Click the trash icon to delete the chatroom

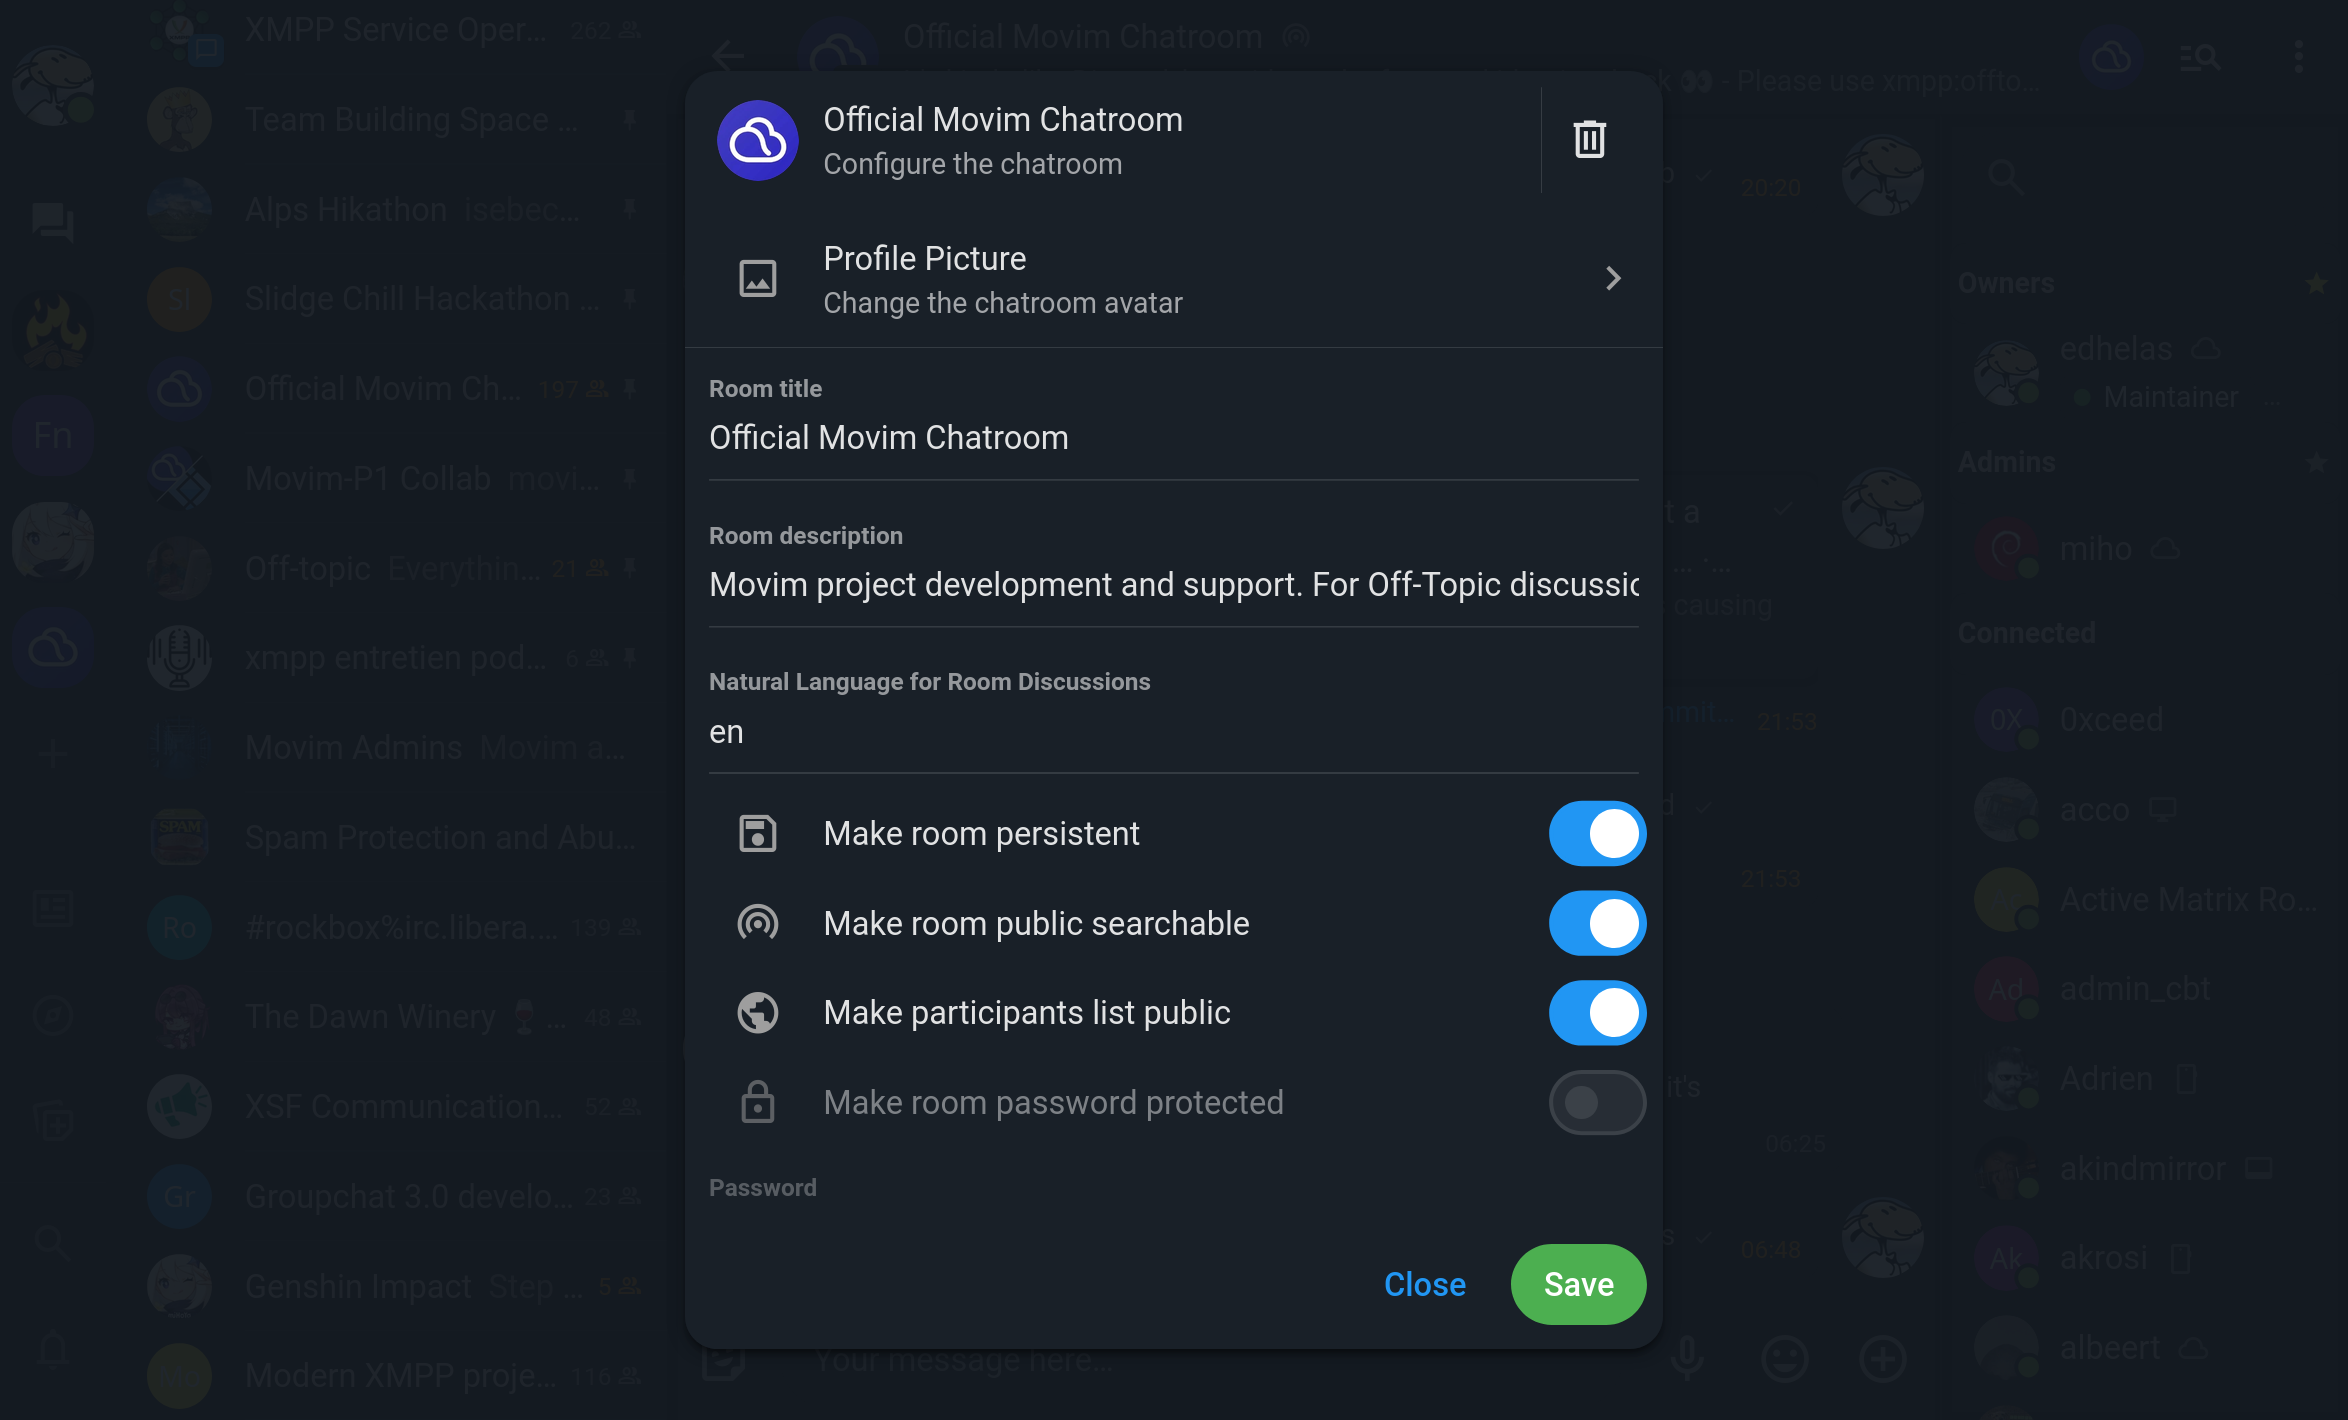(x=1589, y=139)
